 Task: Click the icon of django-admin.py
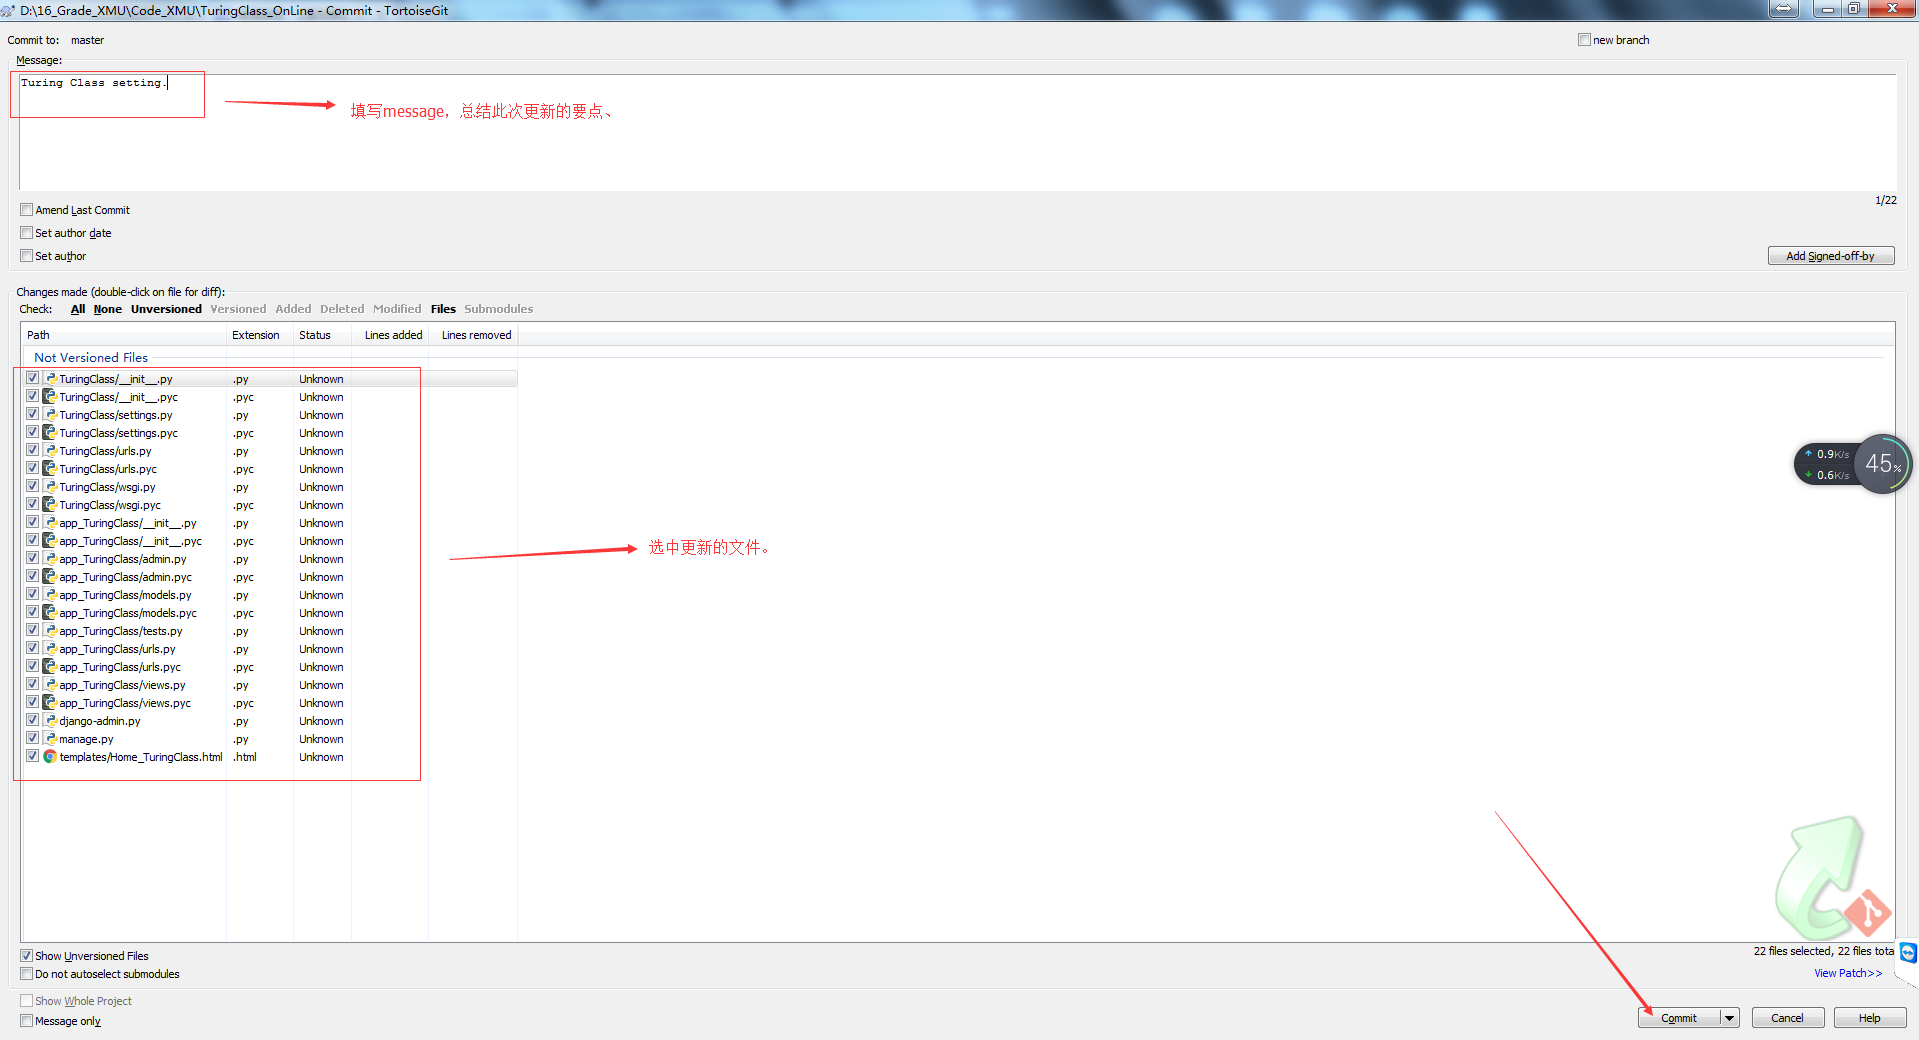tap(50, 721)
